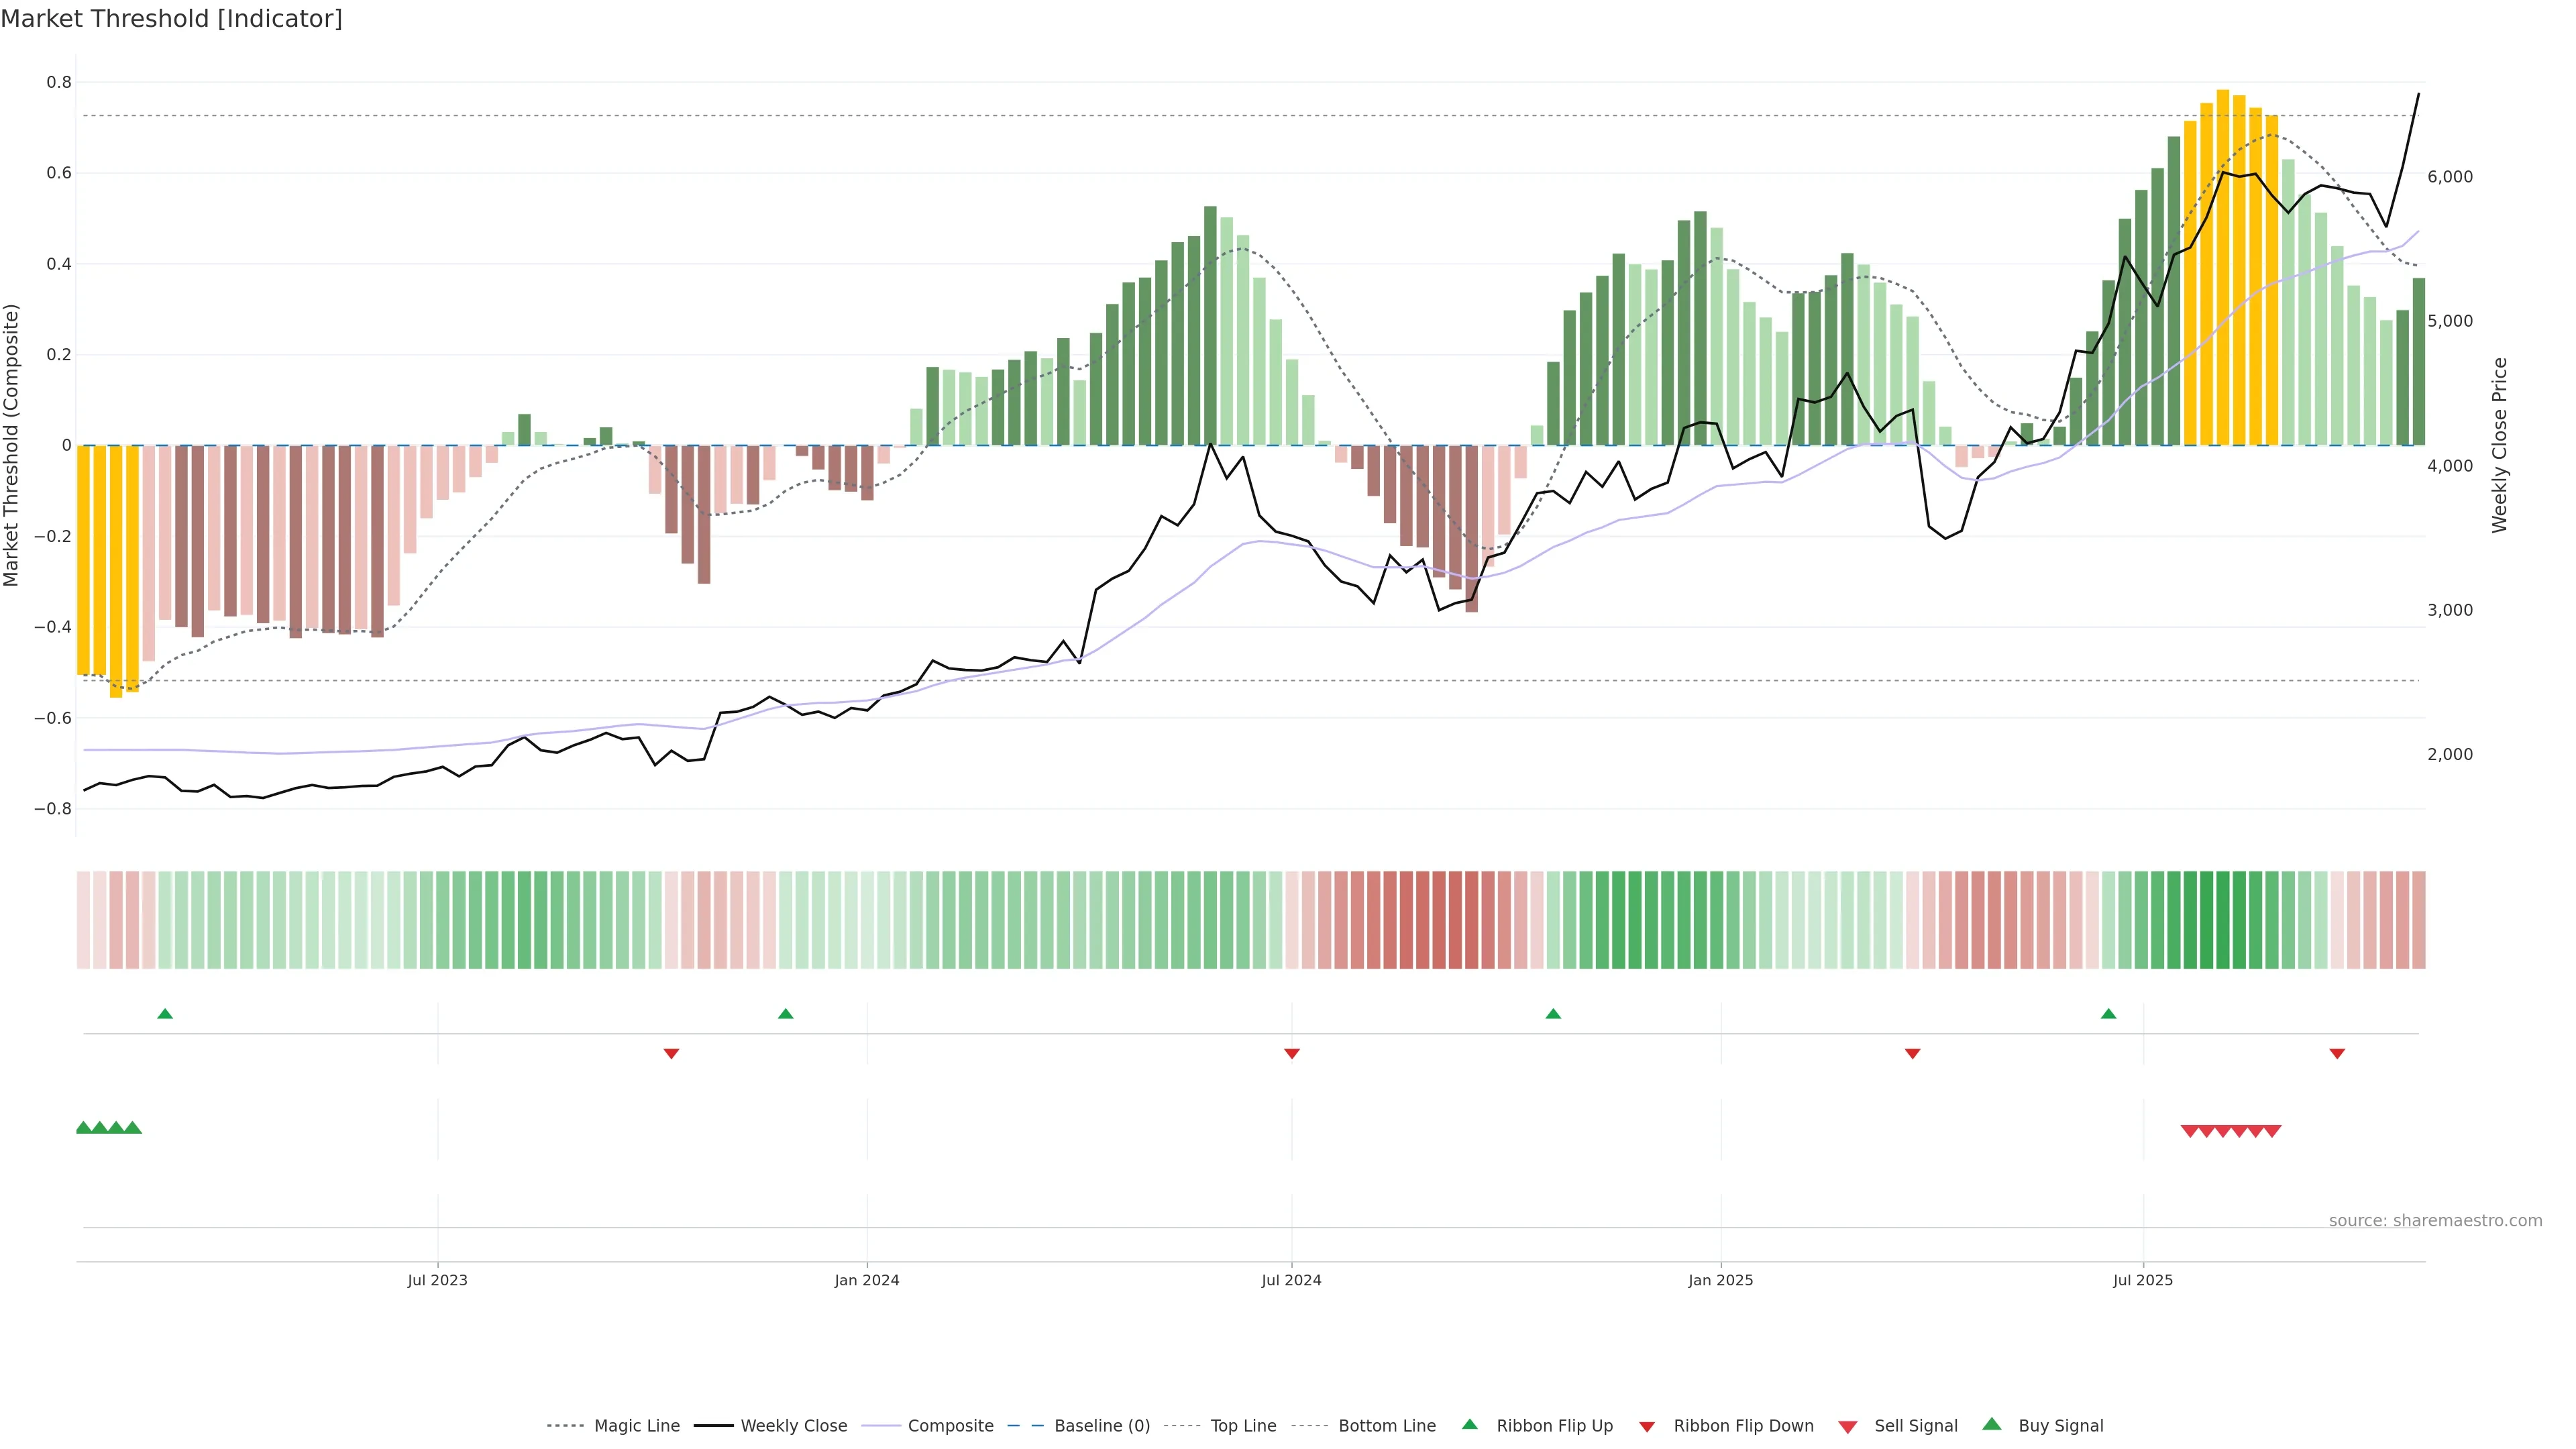
Task: Click the red ribbon flip down marker at Jul 2024
Action: click(x=1291, y=1053)
